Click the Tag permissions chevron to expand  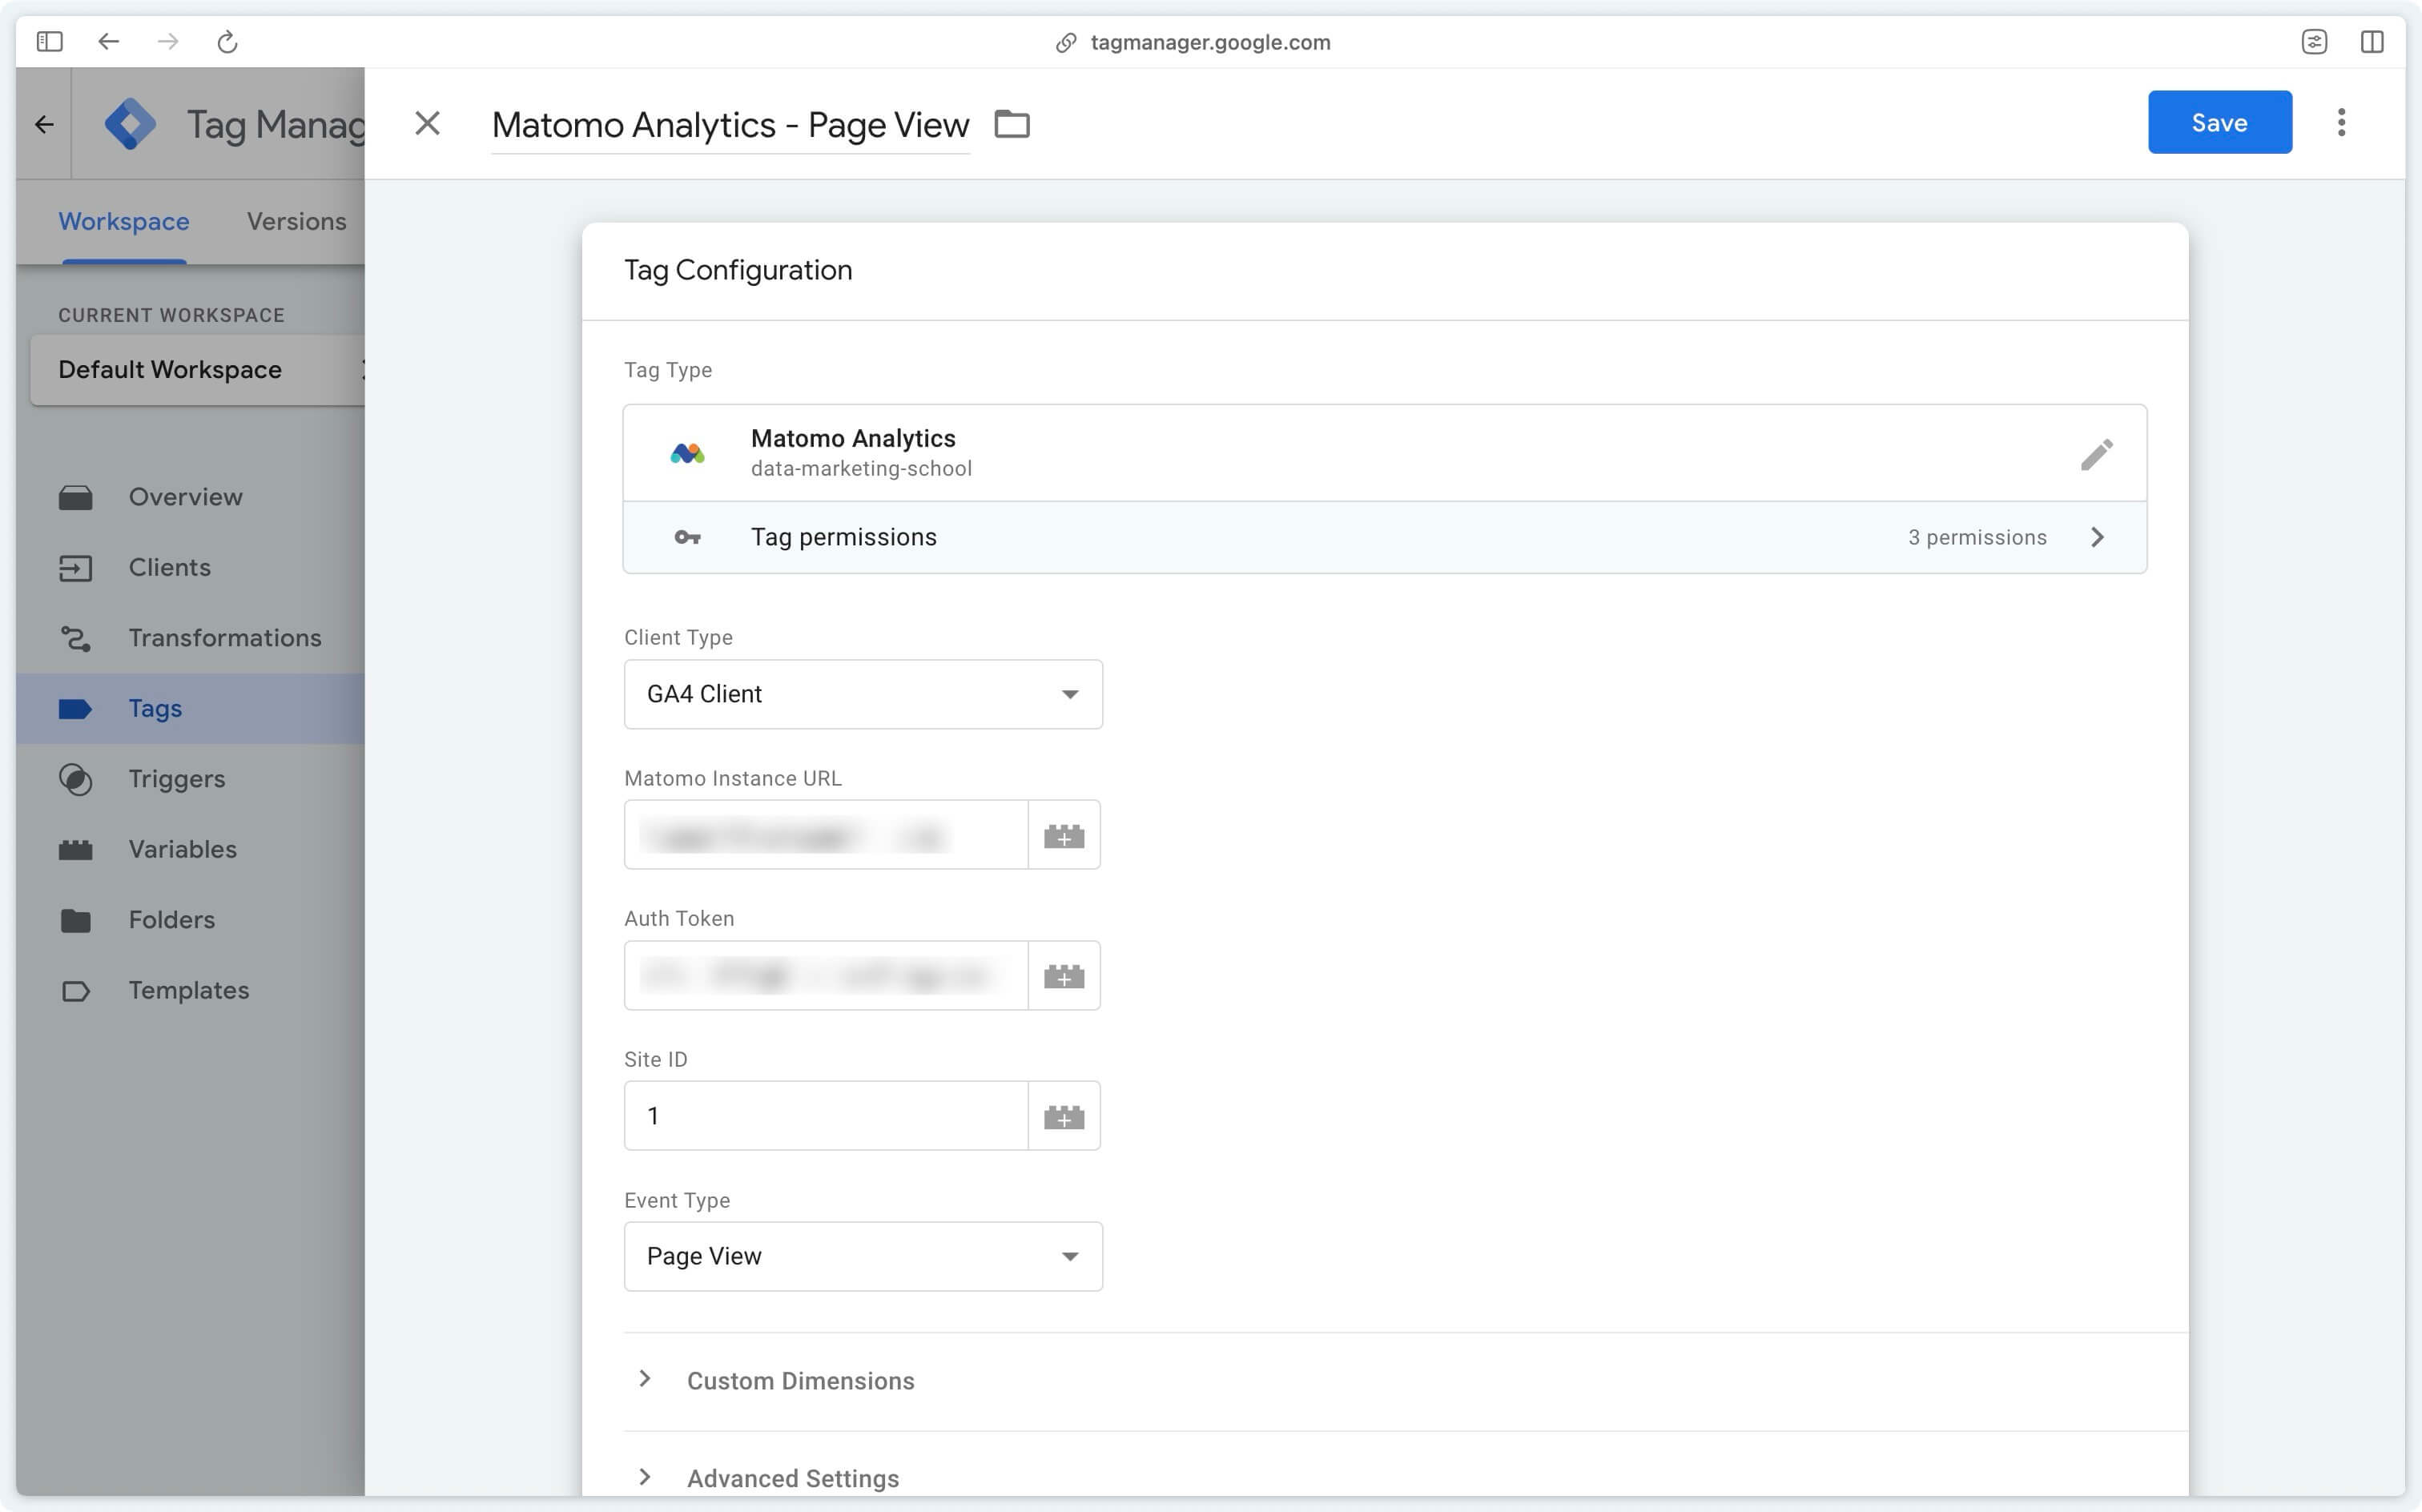[x=2094, y=537]
